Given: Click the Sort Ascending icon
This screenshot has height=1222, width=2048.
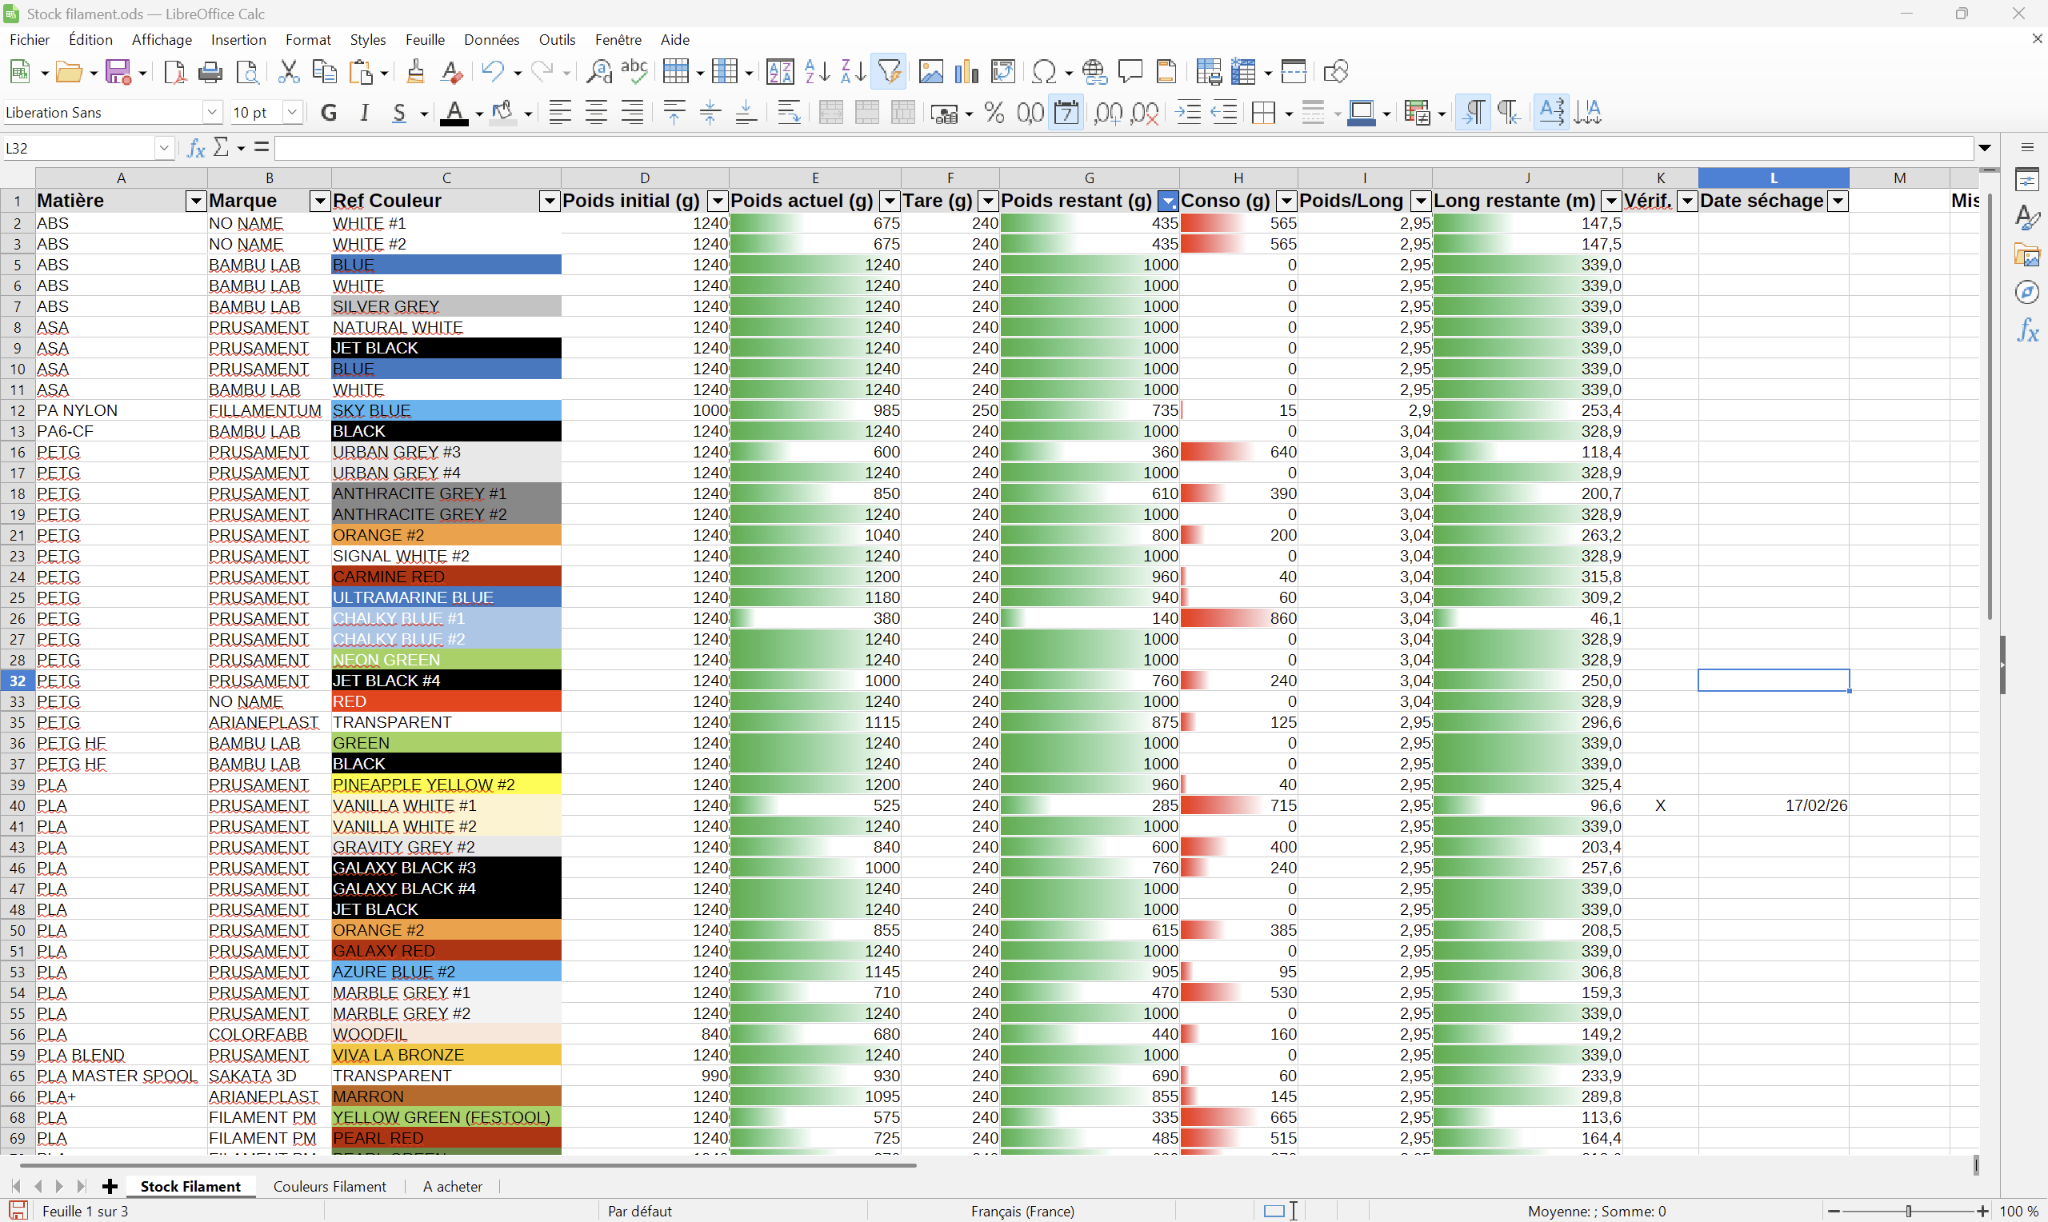Looking at the screenshot, I should coord(817,72).
